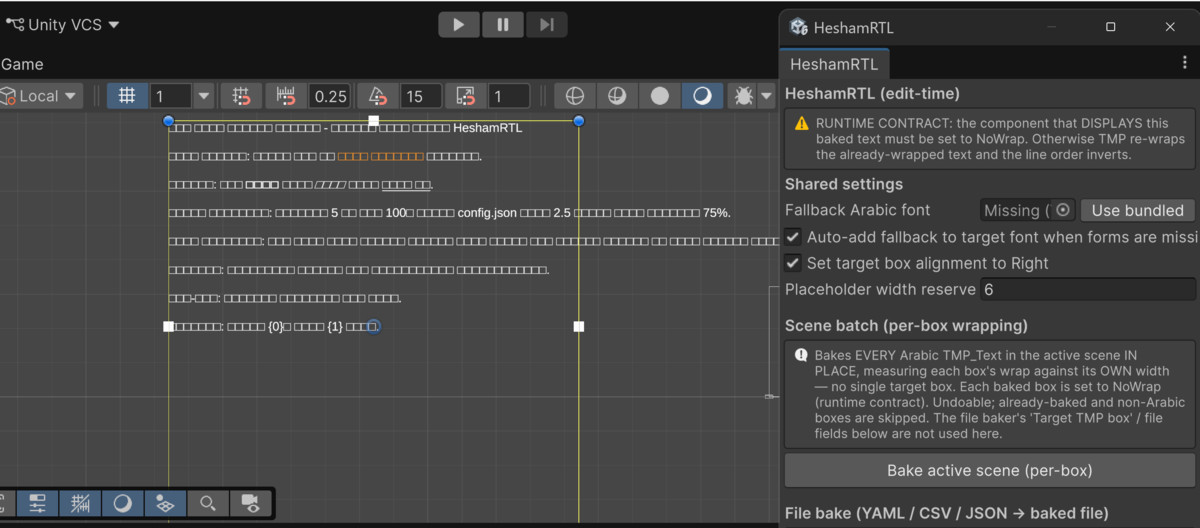Expand the grid settings dropdown arrow
Viewport: 1200px width, 528px height.
coord(204,96)
